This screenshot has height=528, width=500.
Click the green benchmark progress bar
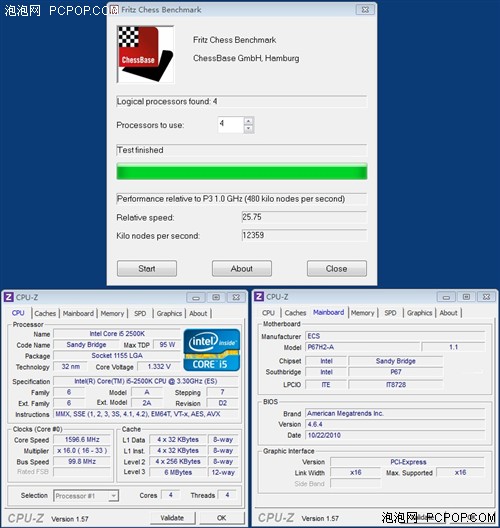pyautogui.click(x=242, y=172)
